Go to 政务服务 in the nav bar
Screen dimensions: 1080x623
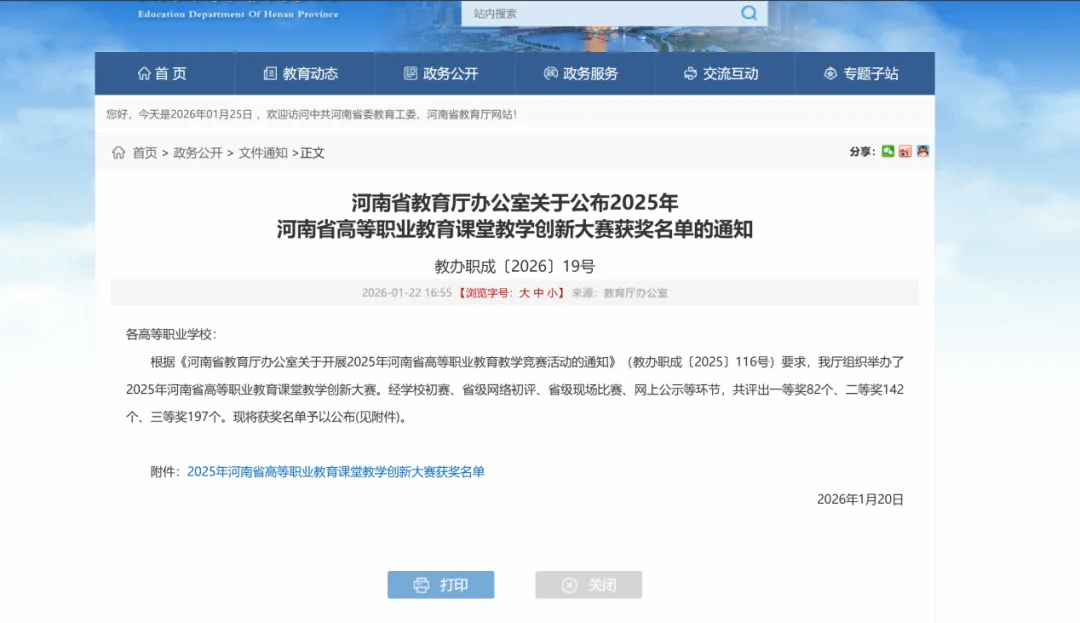coord(584,74)
